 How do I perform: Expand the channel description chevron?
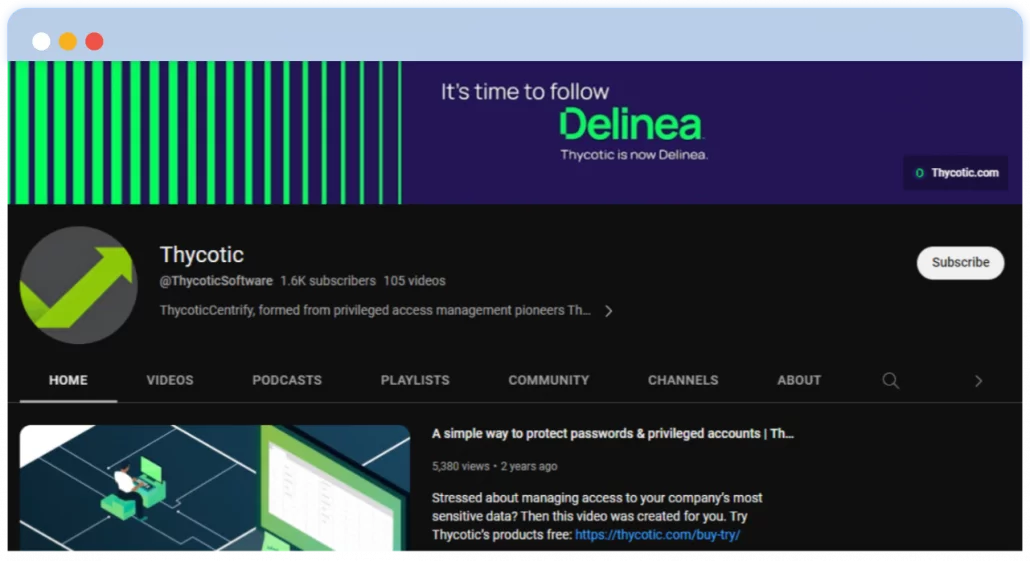tap(608, 311)
